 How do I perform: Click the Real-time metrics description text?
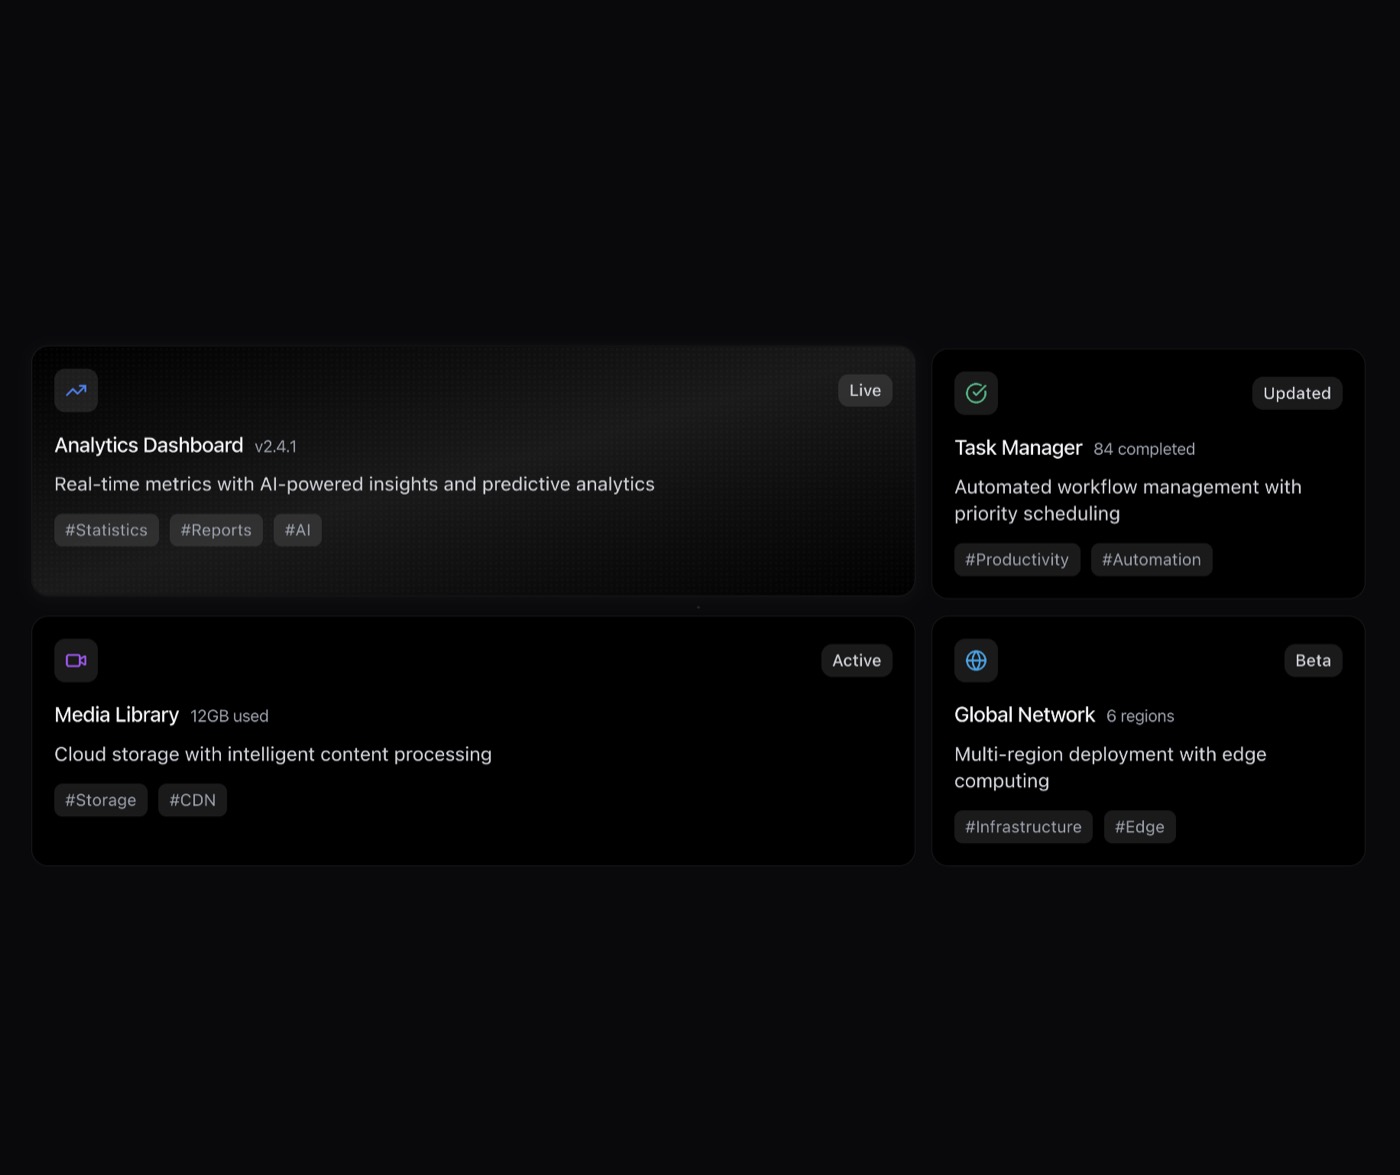355,484
